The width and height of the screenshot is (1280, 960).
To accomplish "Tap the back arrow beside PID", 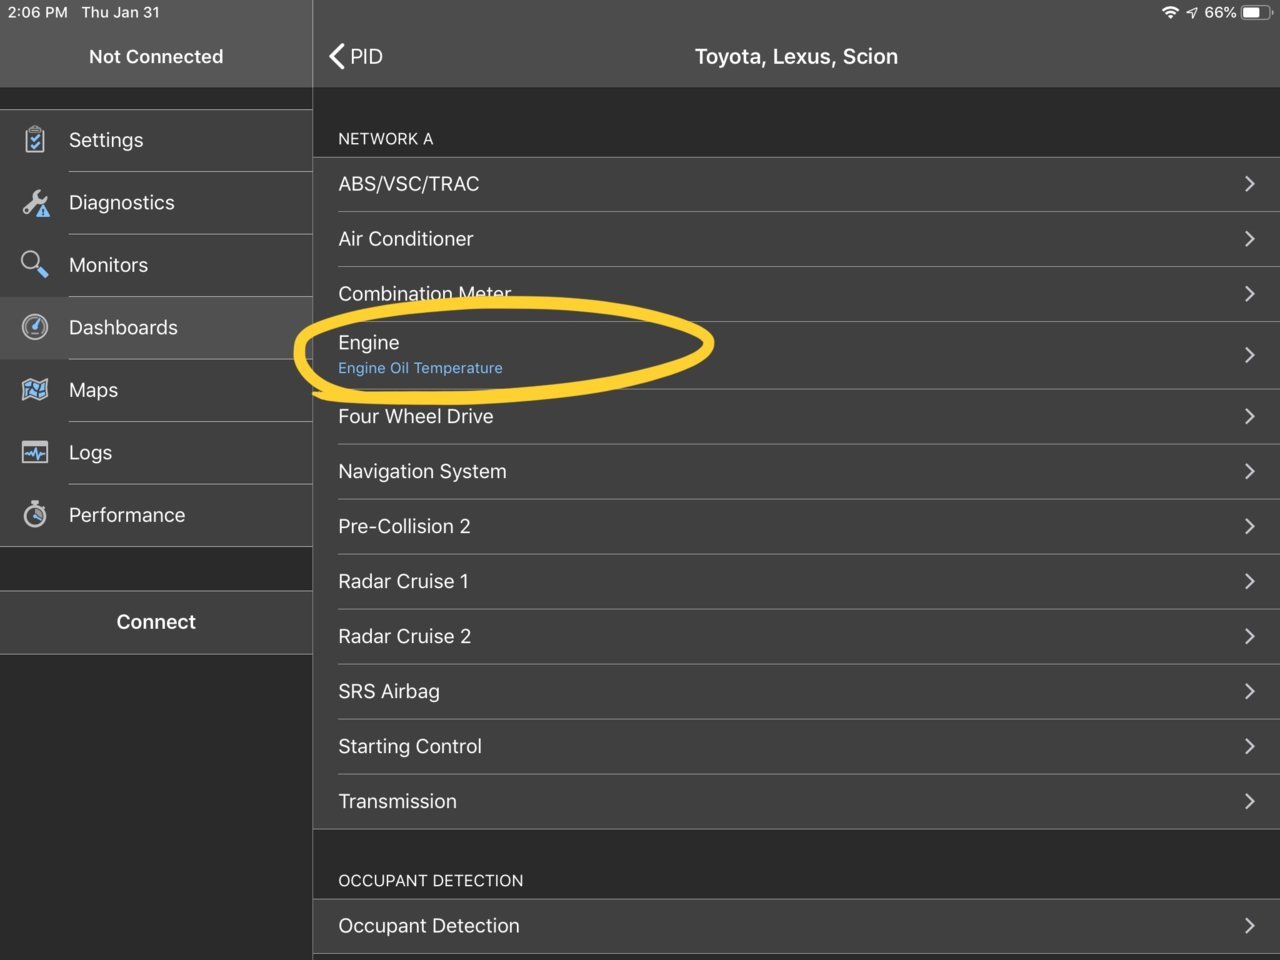I will pyautogui.click(x=337, y=56).
